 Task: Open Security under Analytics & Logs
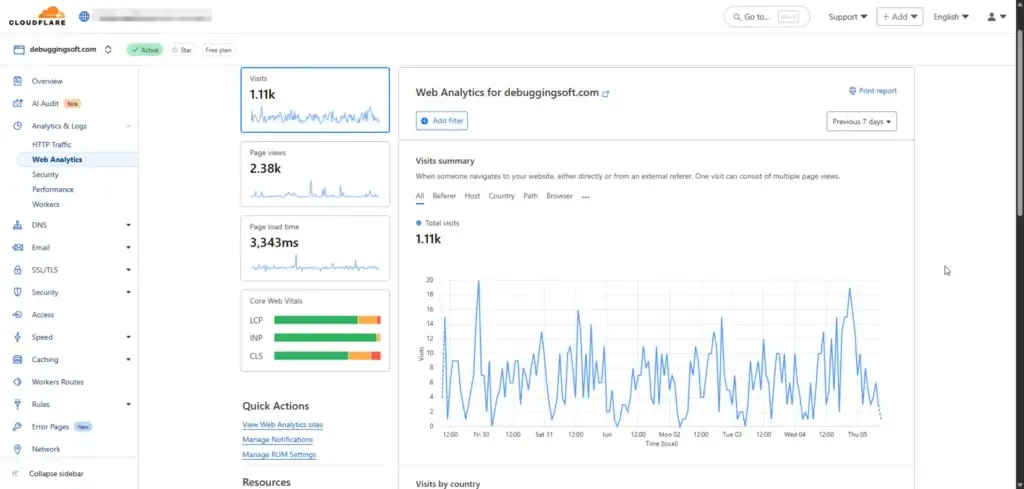click(45, 174)
